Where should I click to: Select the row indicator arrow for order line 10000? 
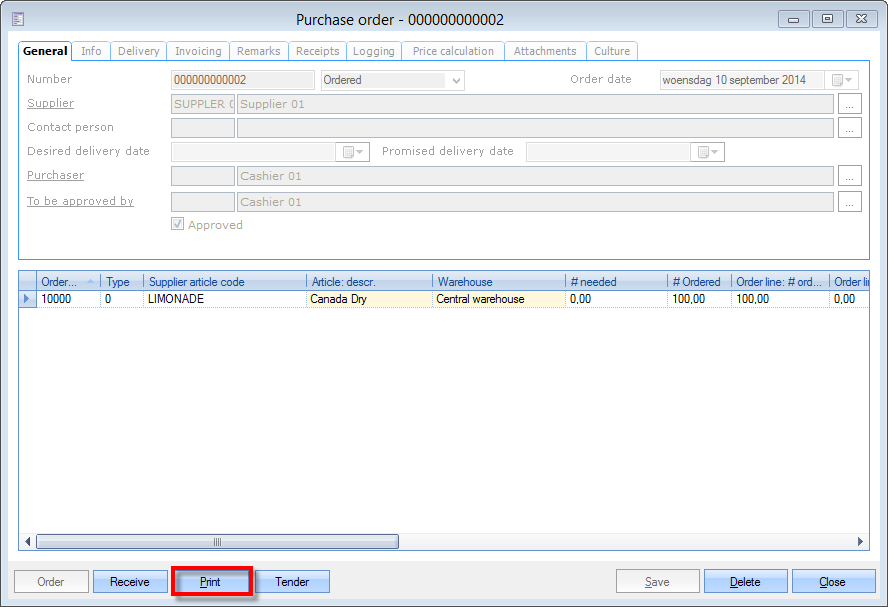tap(27, 299)
